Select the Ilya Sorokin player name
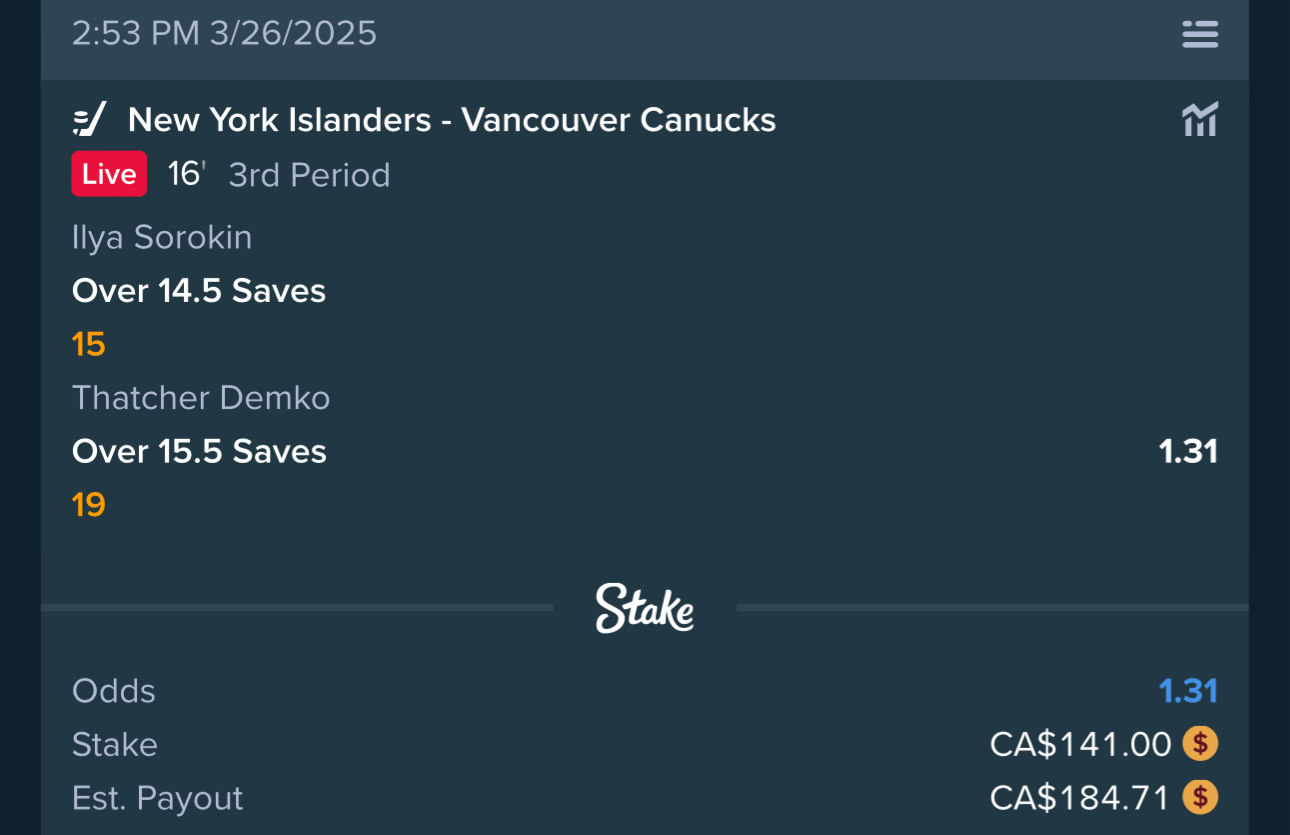This screenshot has width=1290, height=835. pyautogui.click(x=162, y=237)
